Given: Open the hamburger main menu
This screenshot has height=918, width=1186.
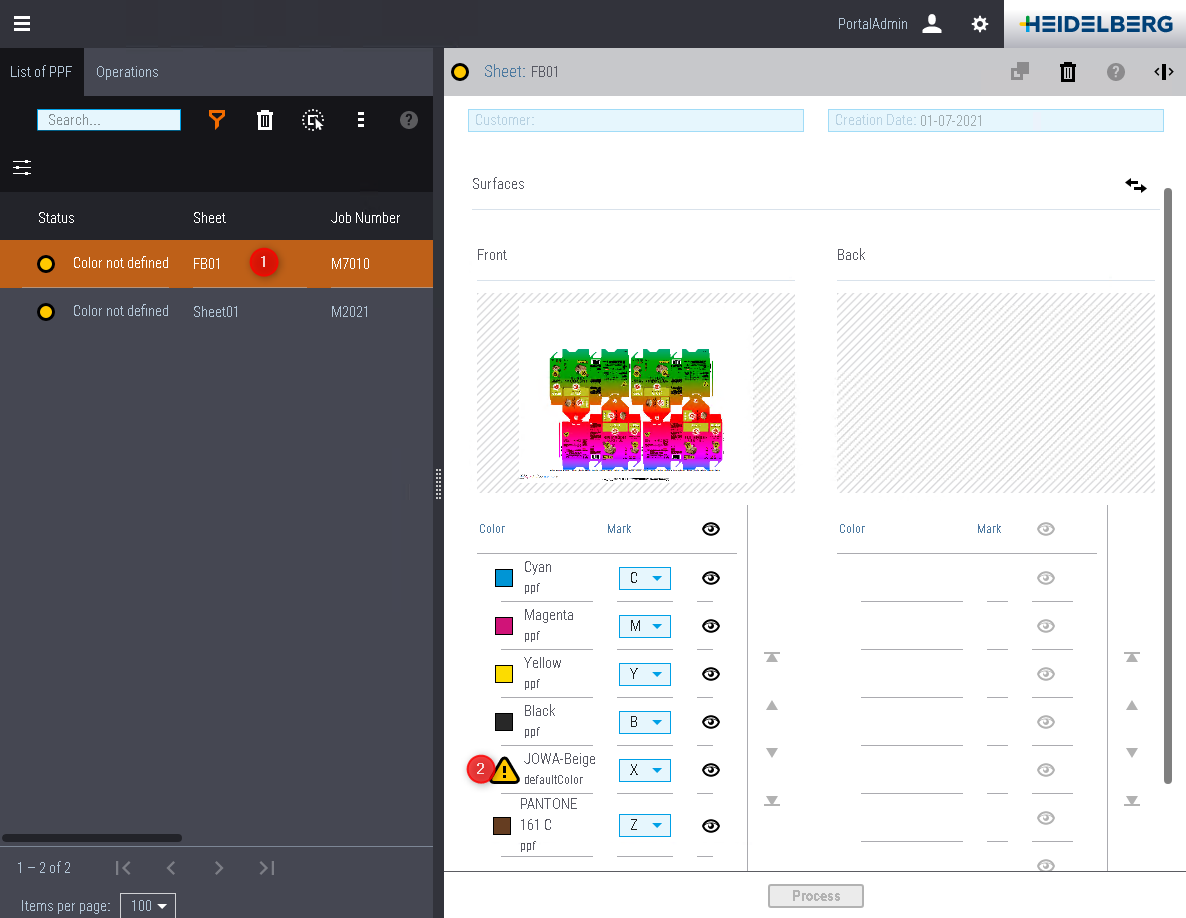Looking at the screenshot, I should (22, 24).
